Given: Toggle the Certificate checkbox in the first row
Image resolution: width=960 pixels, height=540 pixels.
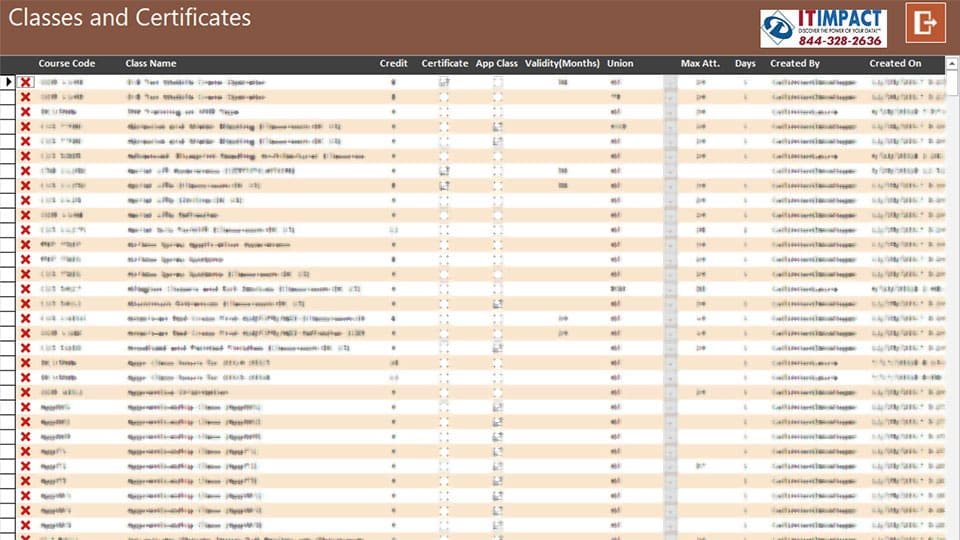Looking at the screenshot, I should 444,82.
